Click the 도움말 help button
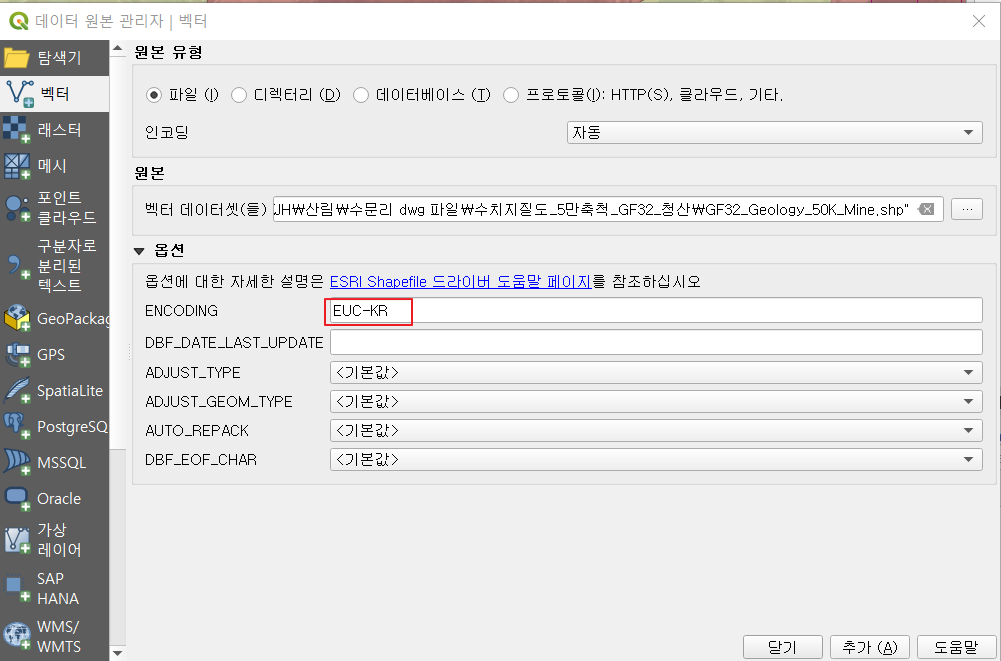The image size is (1001, 661). [956, 647]
